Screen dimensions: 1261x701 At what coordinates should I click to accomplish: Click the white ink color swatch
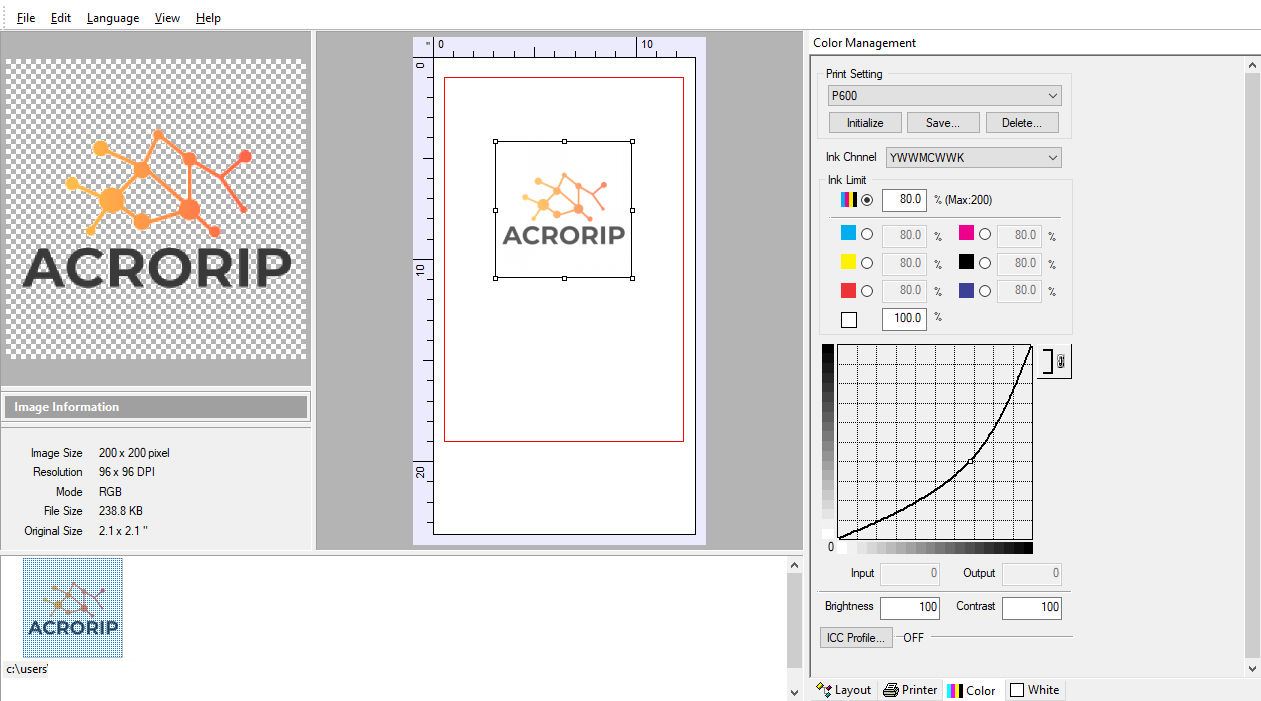point(849,320)
